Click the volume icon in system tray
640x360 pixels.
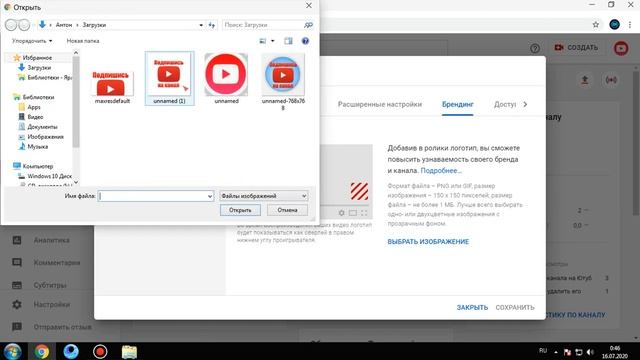(590, 352)
